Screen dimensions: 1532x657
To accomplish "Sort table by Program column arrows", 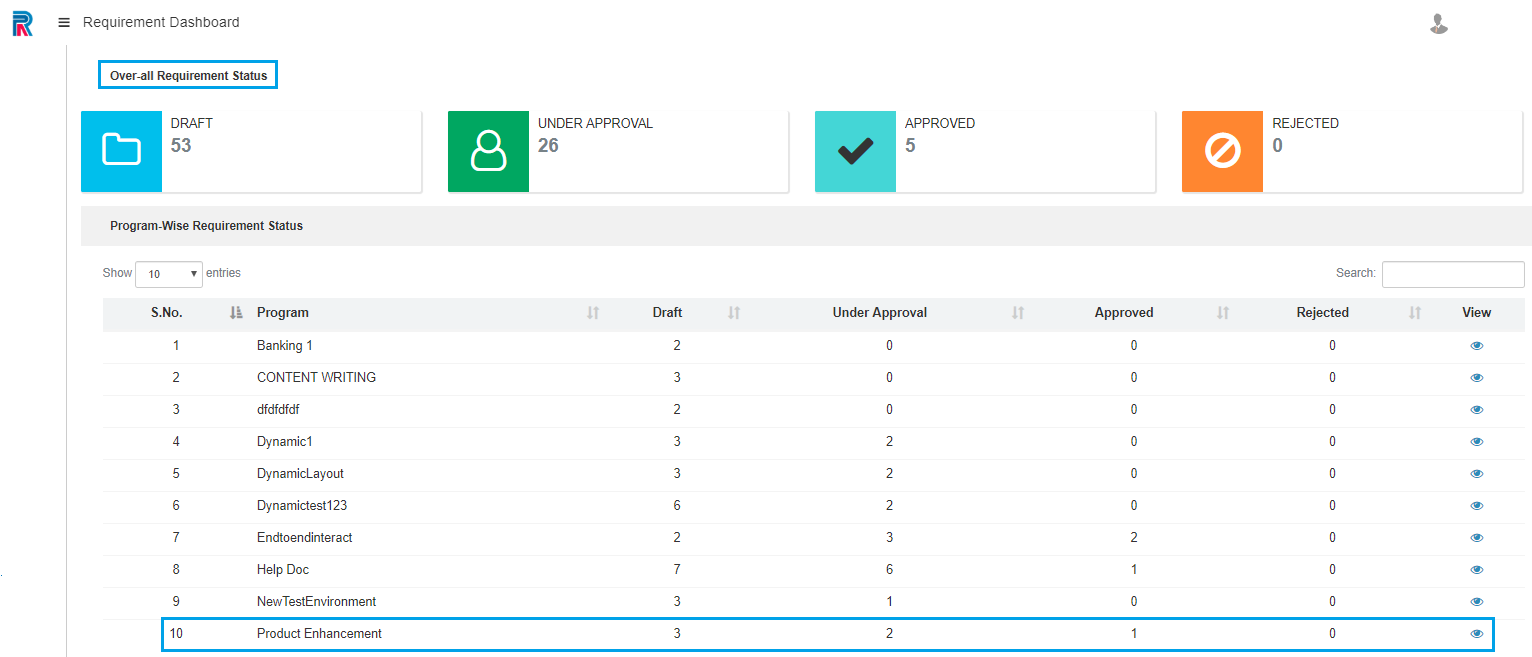I will click(593, 313).
